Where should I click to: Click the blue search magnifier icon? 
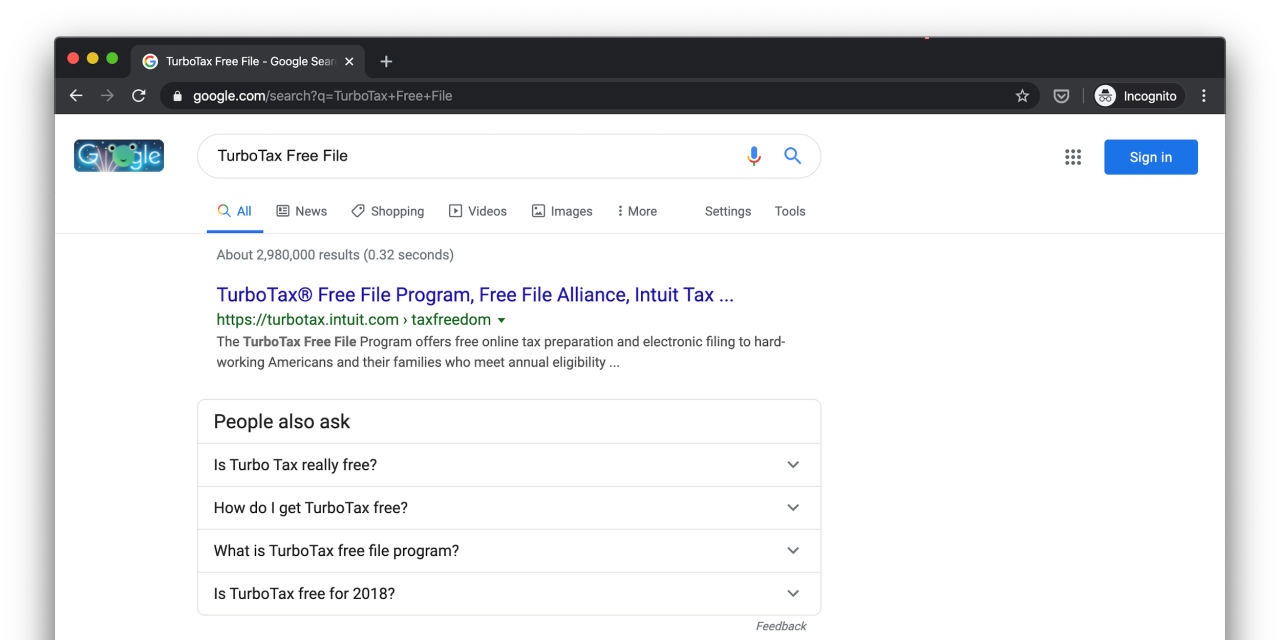pos(792,156)
